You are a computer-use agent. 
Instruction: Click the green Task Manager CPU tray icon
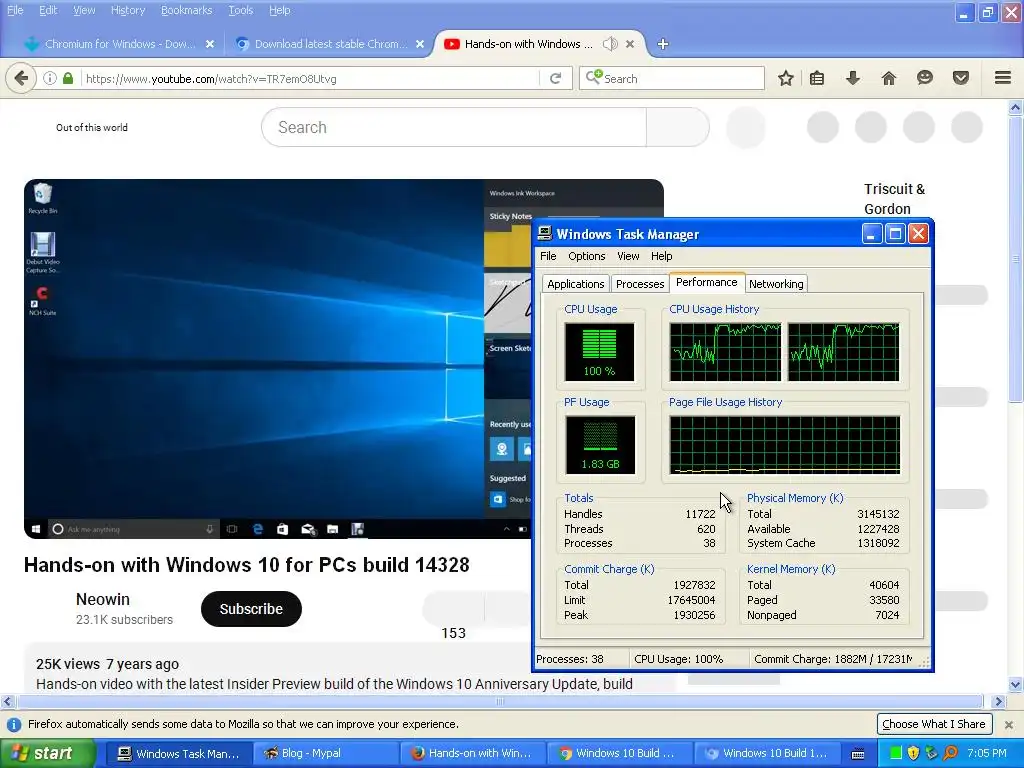[896, 754]
